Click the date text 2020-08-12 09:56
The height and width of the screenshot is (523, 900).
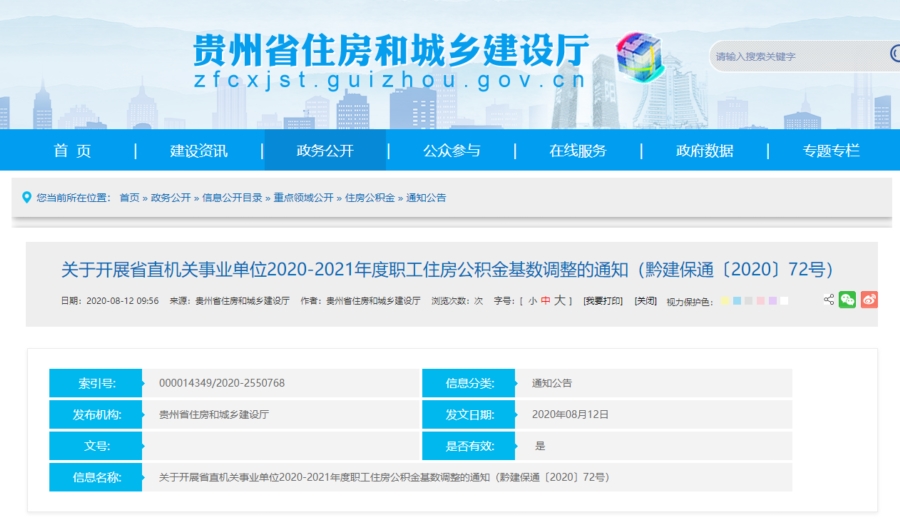pyautogui.click(x=122, y=301)
